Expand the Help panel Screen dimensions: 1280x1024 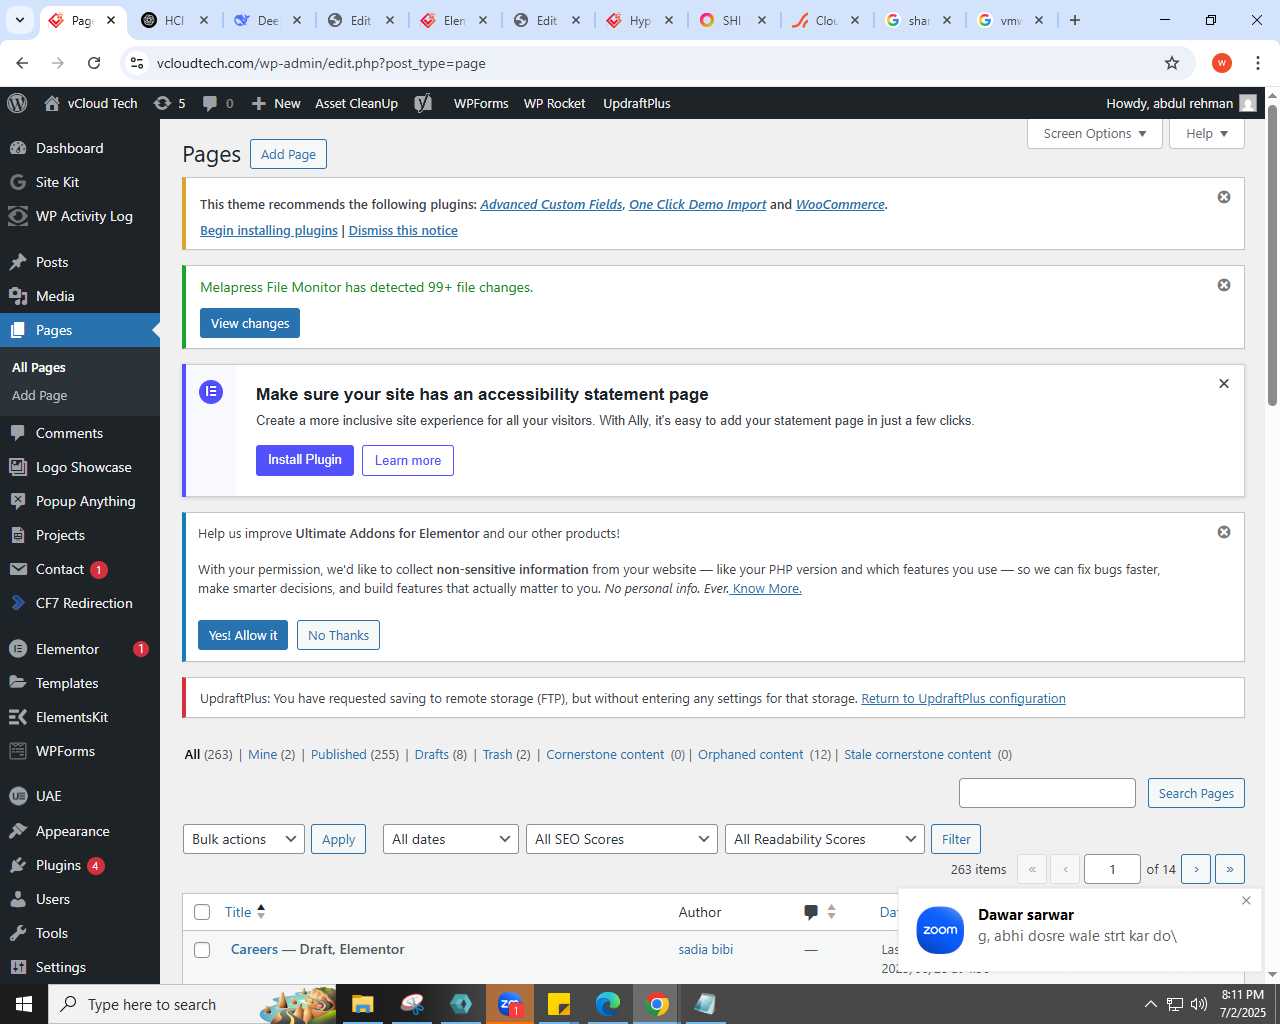(x=1207, y=134)
